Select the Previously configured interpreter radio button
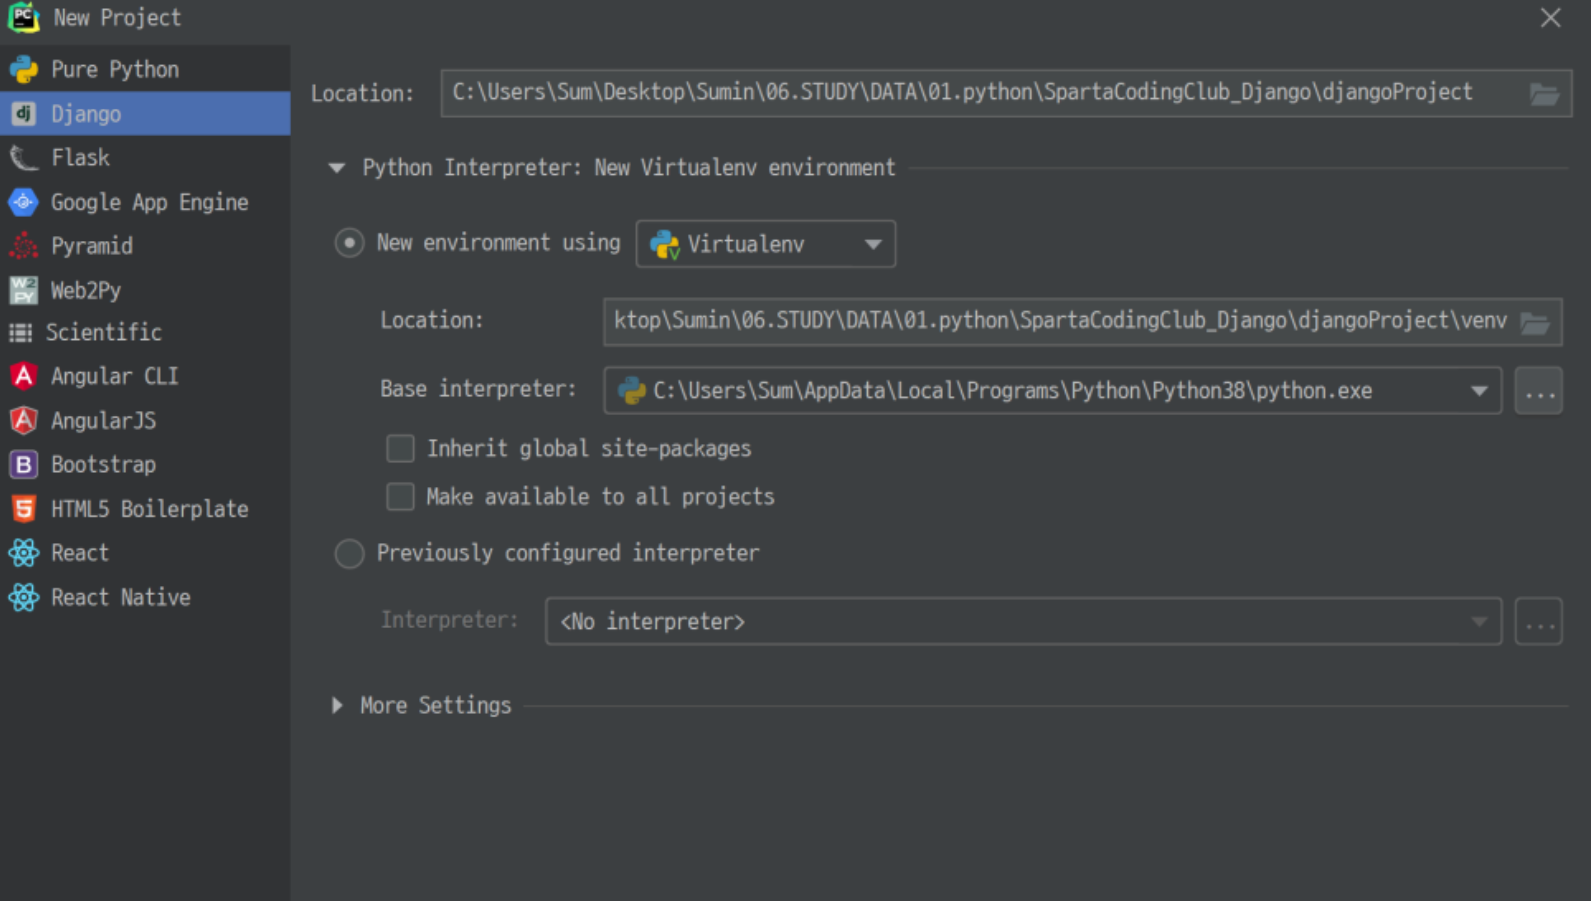 349,553
